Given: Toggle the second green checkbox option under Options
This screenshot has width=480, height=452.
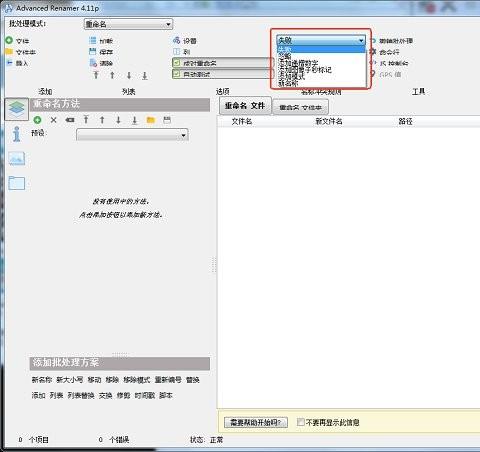Looking at the screenshot, I should pyautogui.click(x=177, y=74).
